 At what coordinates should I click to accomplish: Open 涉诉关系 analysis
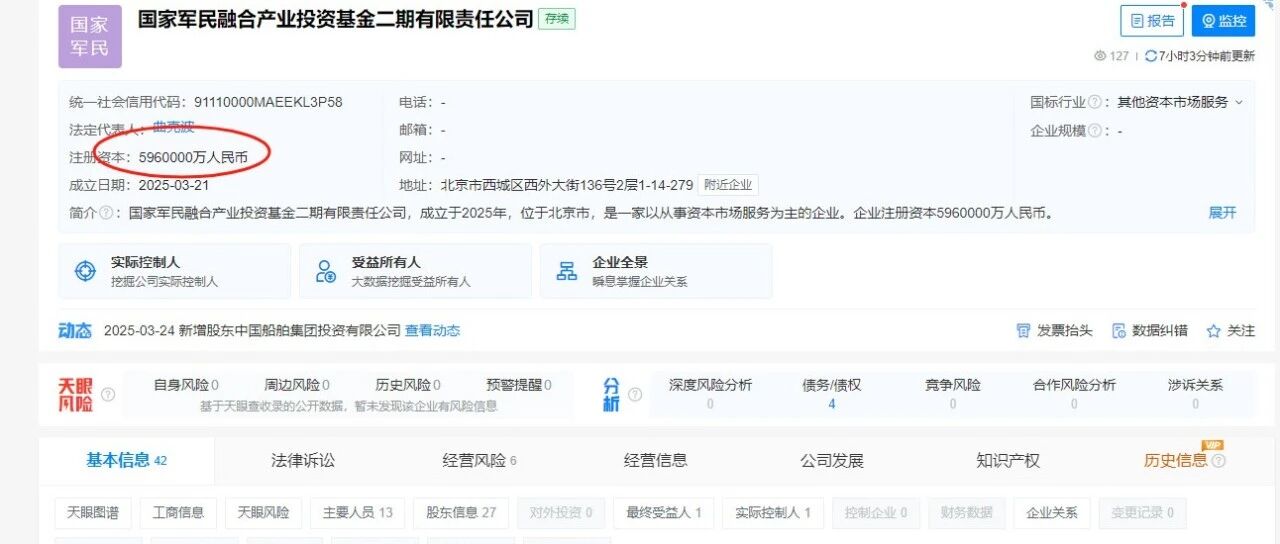pos(1195,394)
